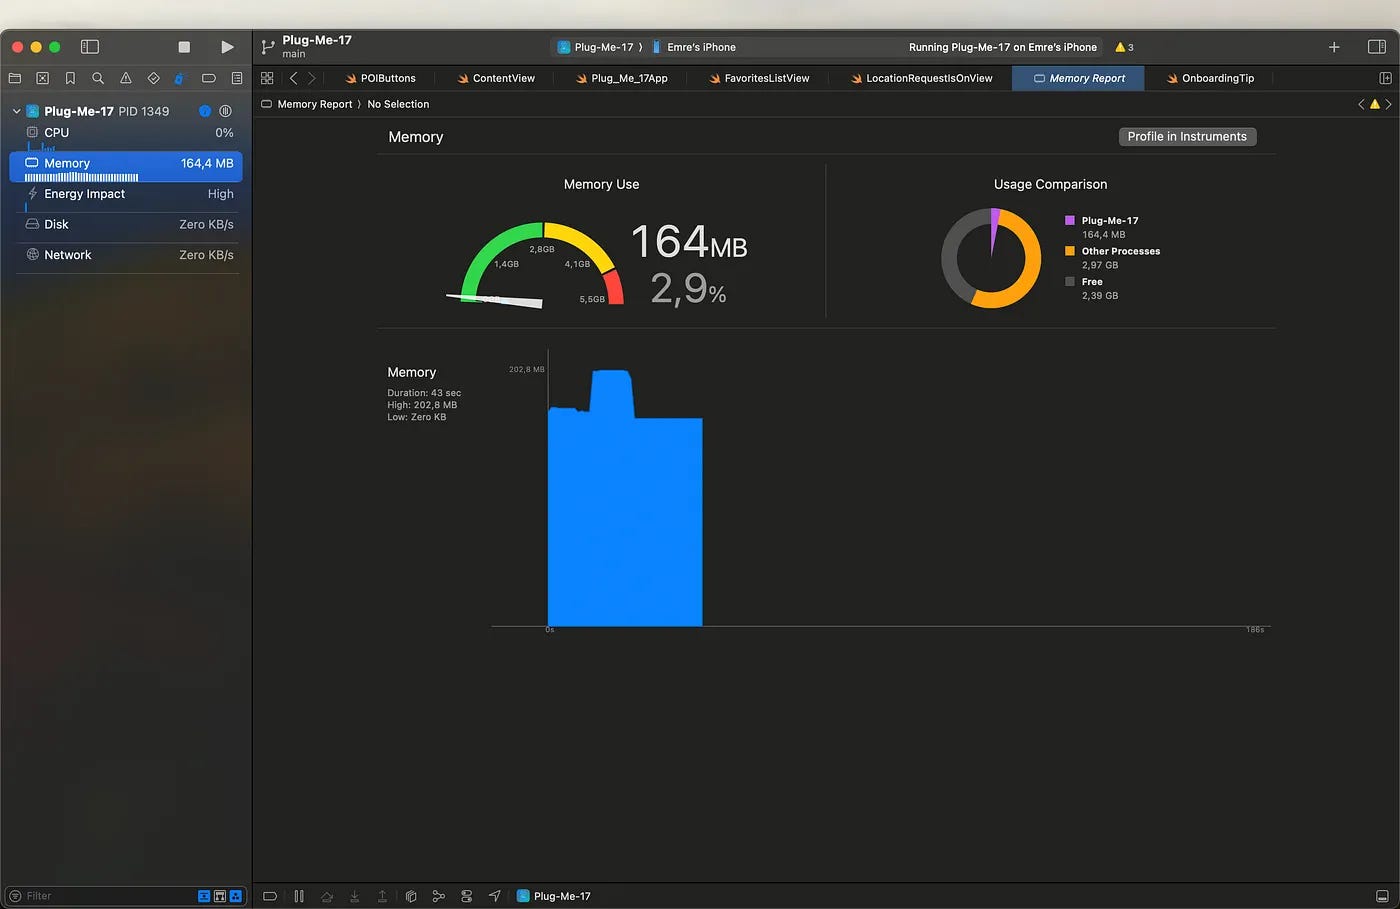Select the Test navigator diamond icon
The width and height of the screenshot is (1400, 909).
coord(153,78)
